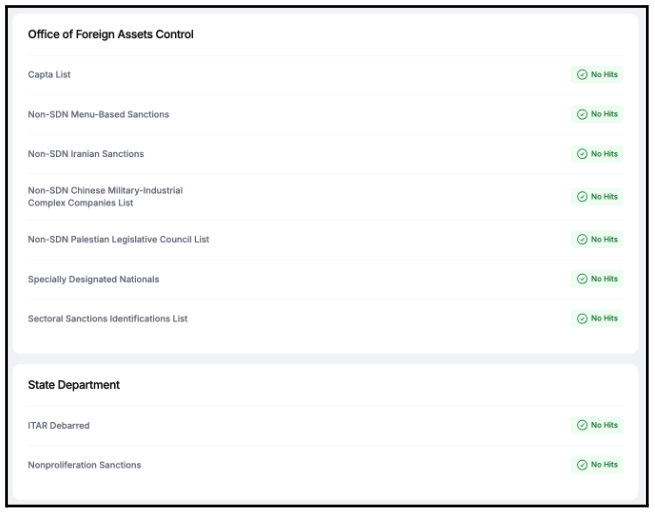Select Non-SDN Iranian Sanctions label
This screenshot has width=655, height=512.
coord(86,154)
